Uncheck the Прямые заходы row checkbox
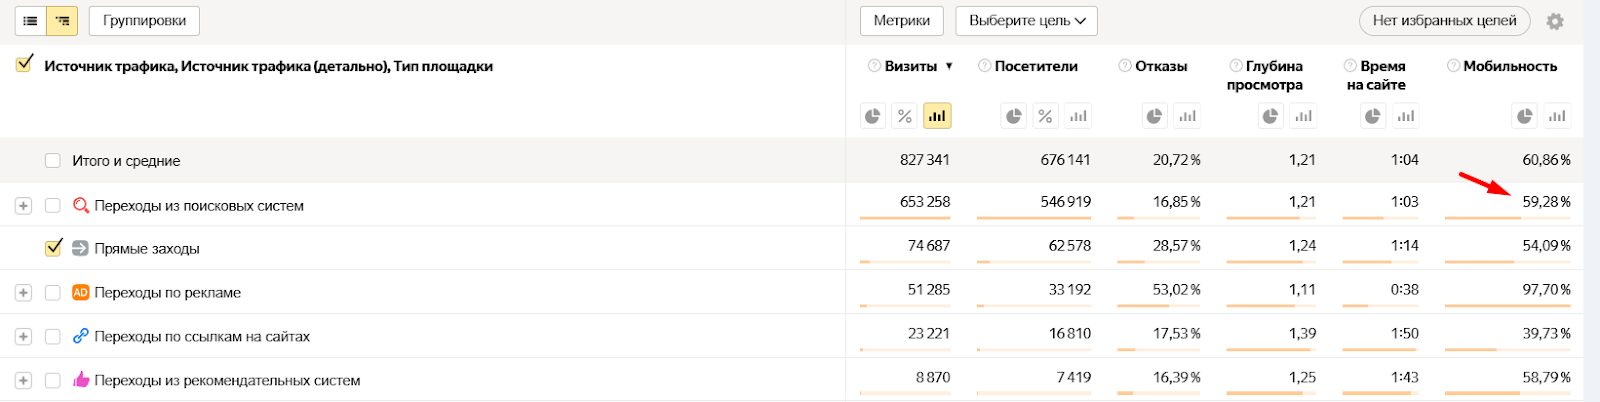The width and height of the screenshot is (1600, 402). [x=53, y=248]
